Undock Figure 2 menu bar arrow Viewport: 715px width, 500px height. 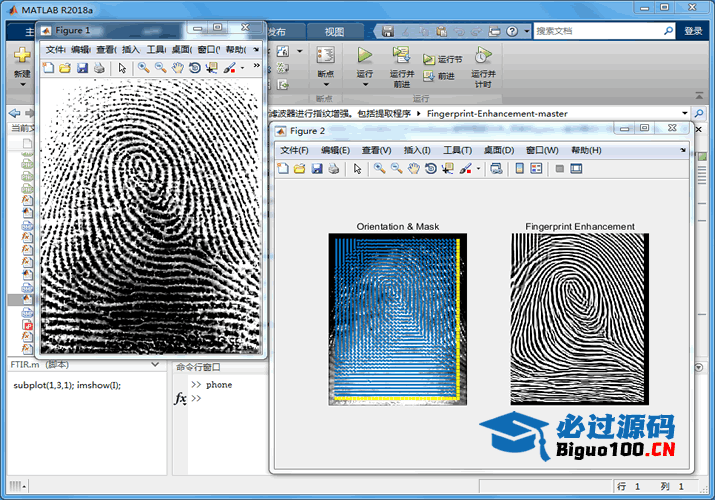683,150
